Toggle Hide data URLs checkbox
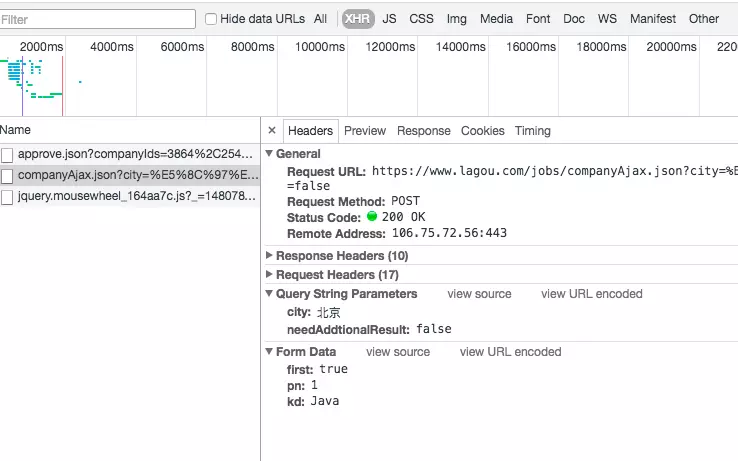Viewport: 738px width, 461px height. 211,19
